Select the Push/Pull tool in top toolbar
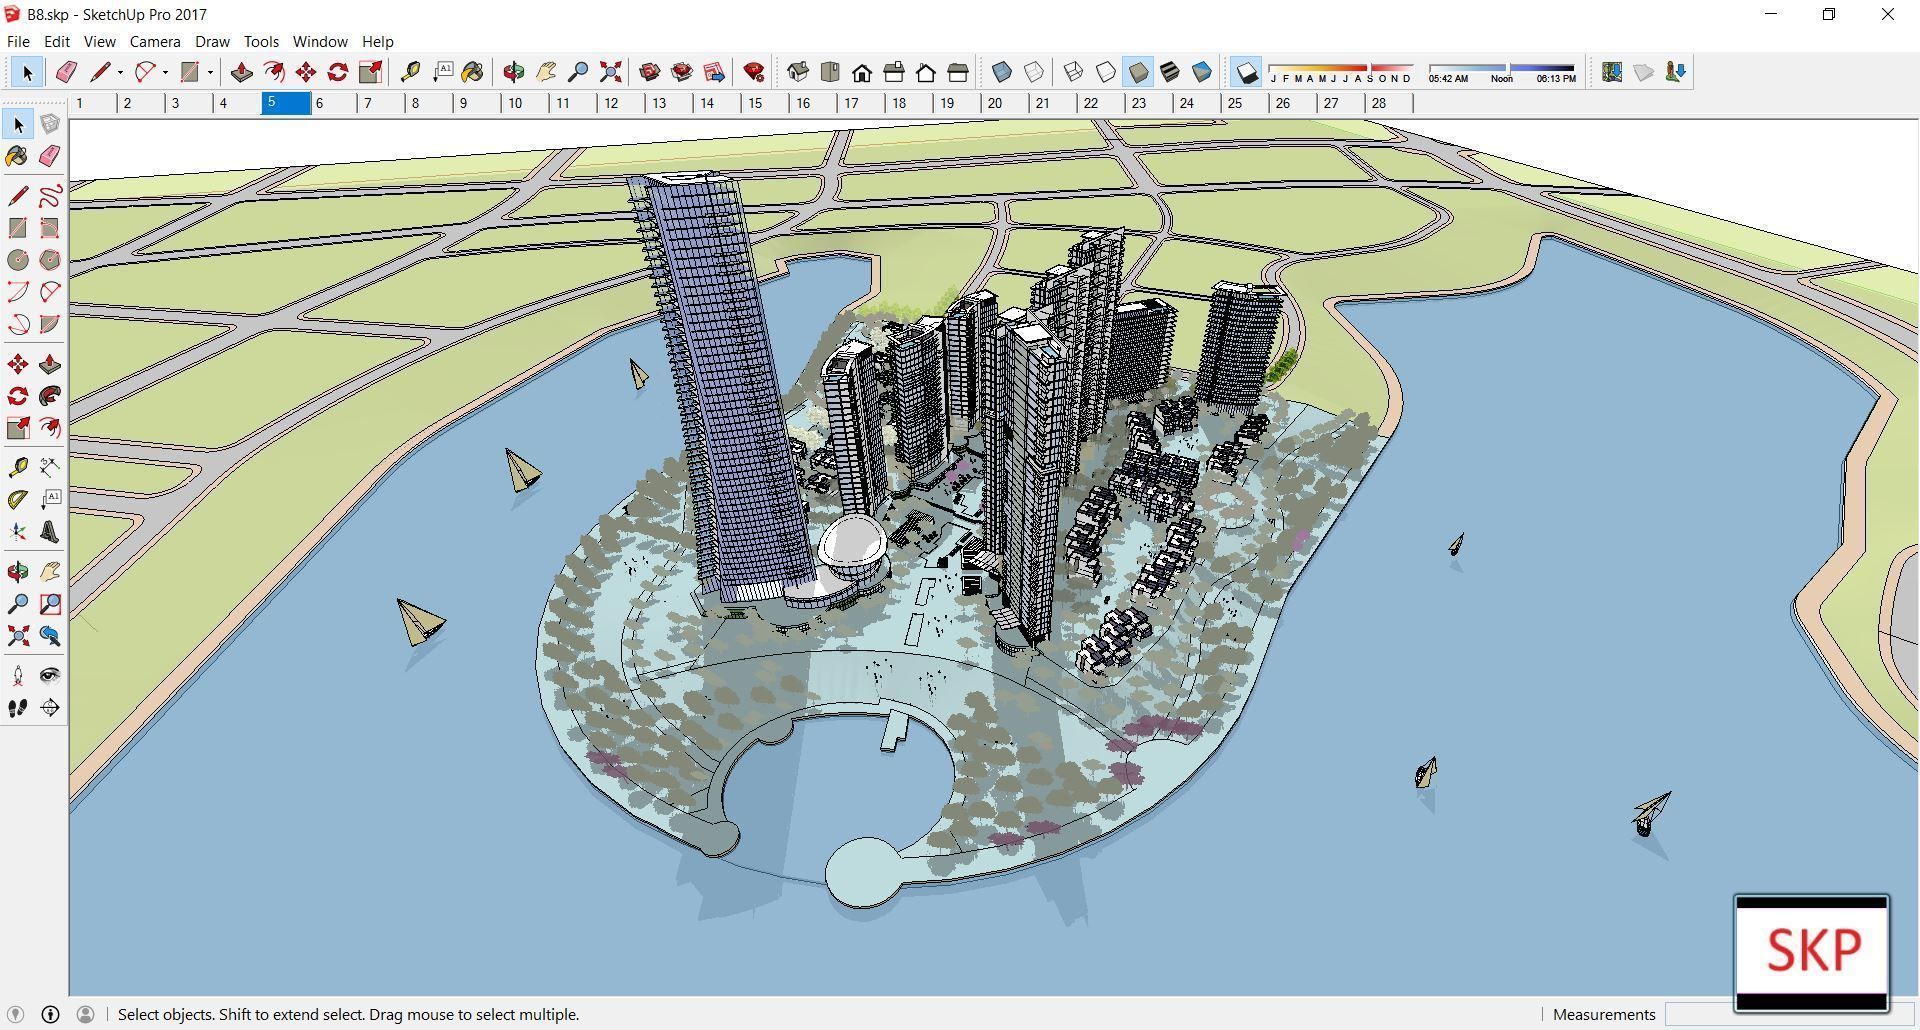The width and height of the screenshot is (1920, 1030). pyautogui.click(x=241, y=72)
